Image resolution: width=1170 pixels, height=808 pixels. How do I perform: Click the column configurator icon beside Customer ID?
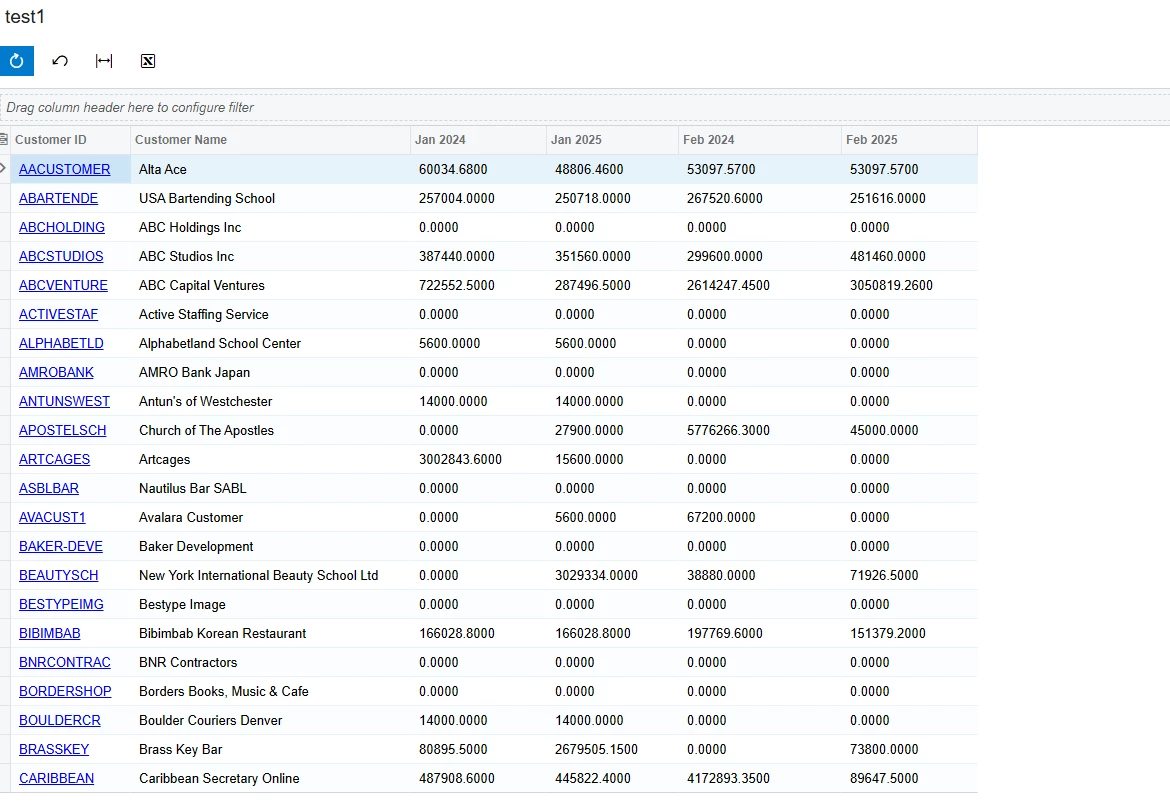tap(4, 140)
